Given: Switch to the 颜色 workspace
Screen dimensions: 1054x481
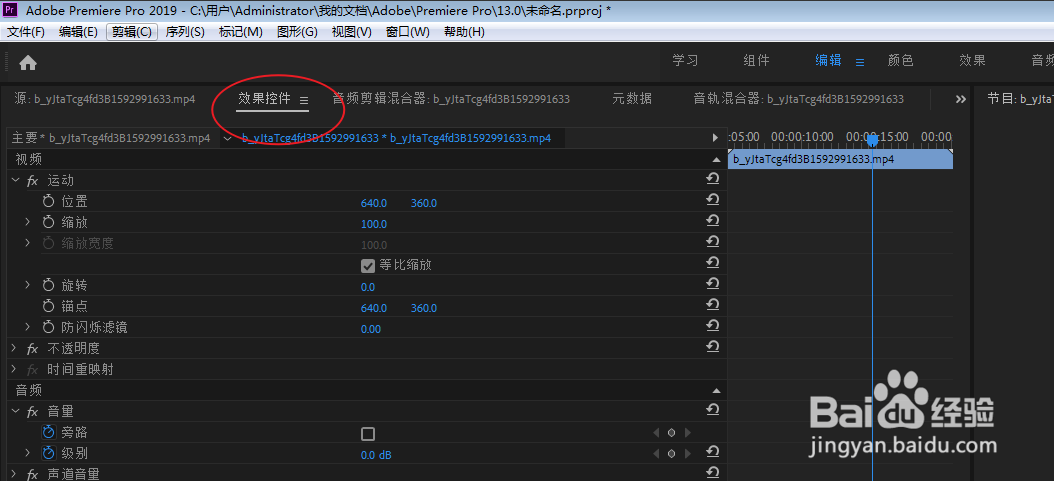Looking at the screenshot, I should 901,60.
